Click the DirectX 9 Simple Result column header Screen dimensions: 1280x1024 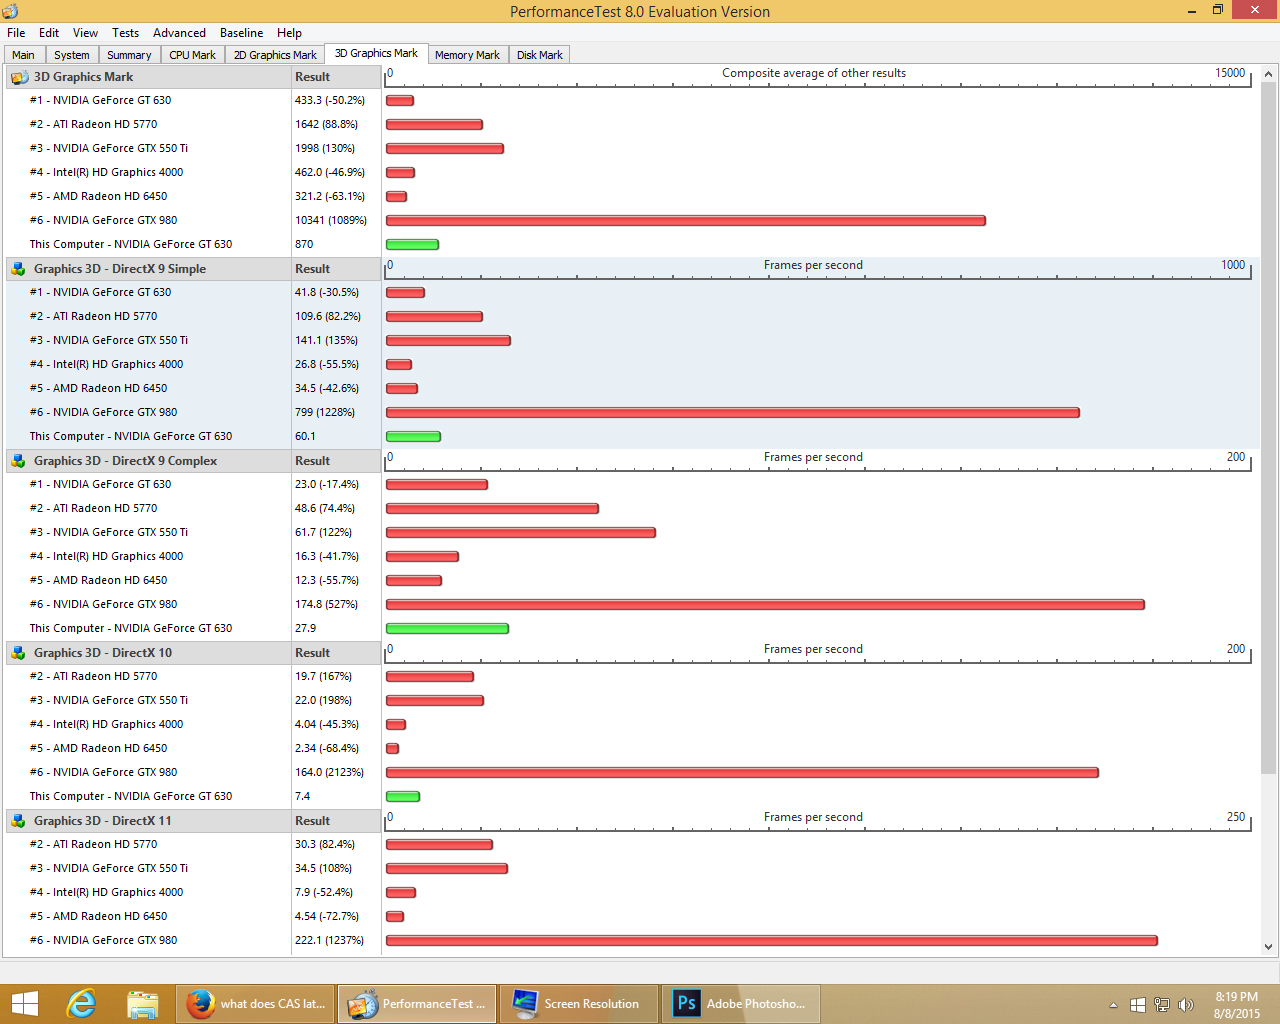click(336, 269)
